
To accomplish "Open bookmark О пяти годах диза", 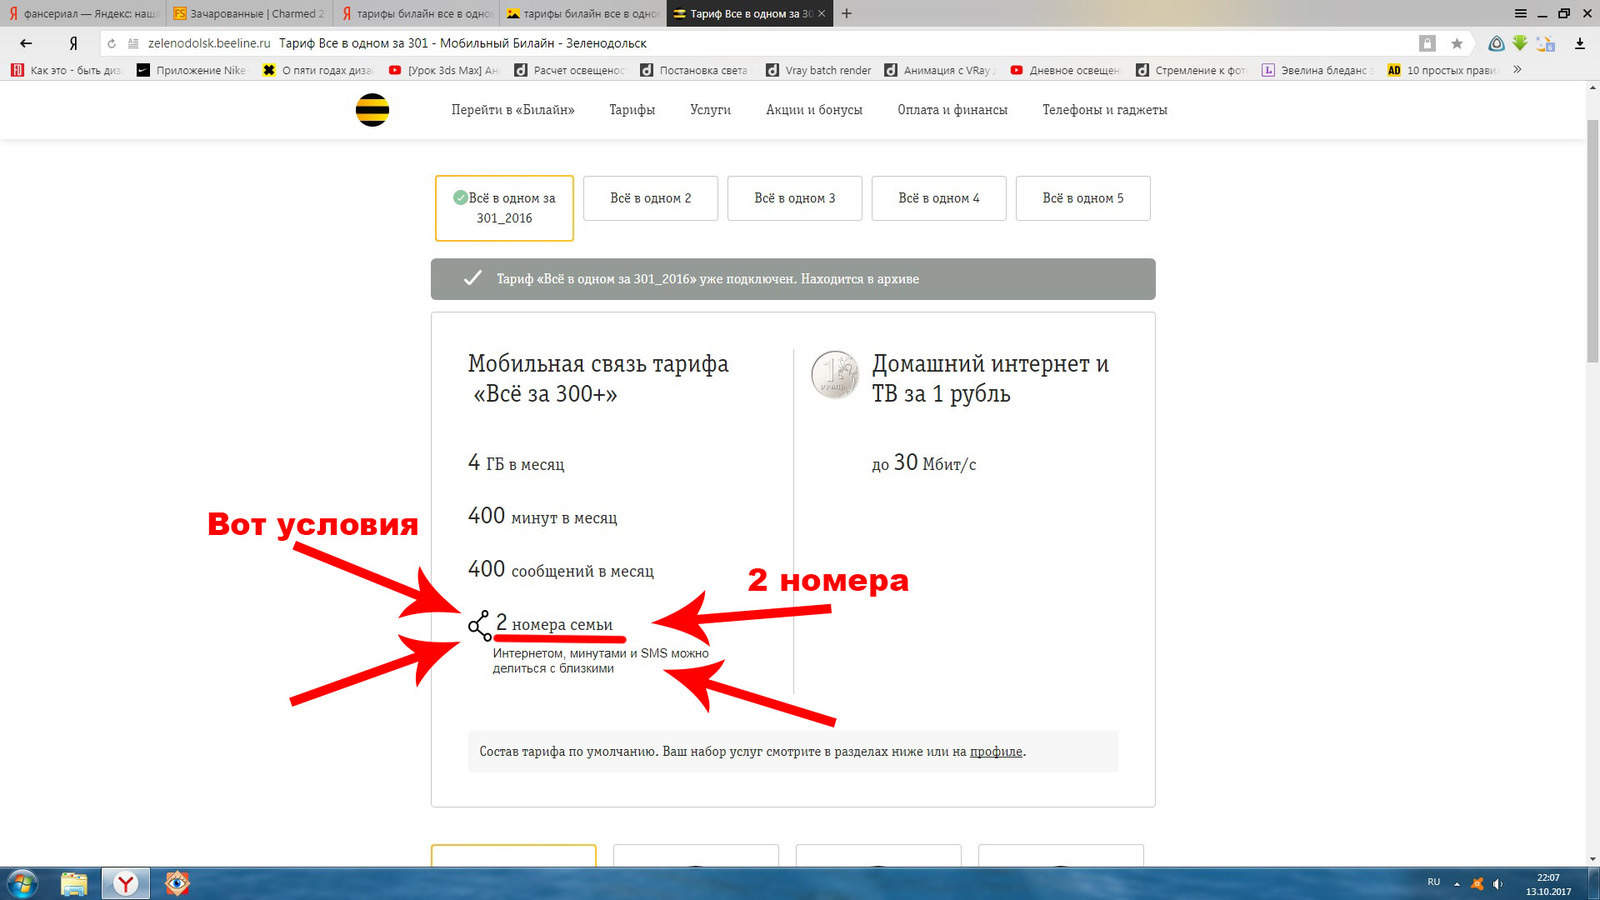I will coord(318,70).
